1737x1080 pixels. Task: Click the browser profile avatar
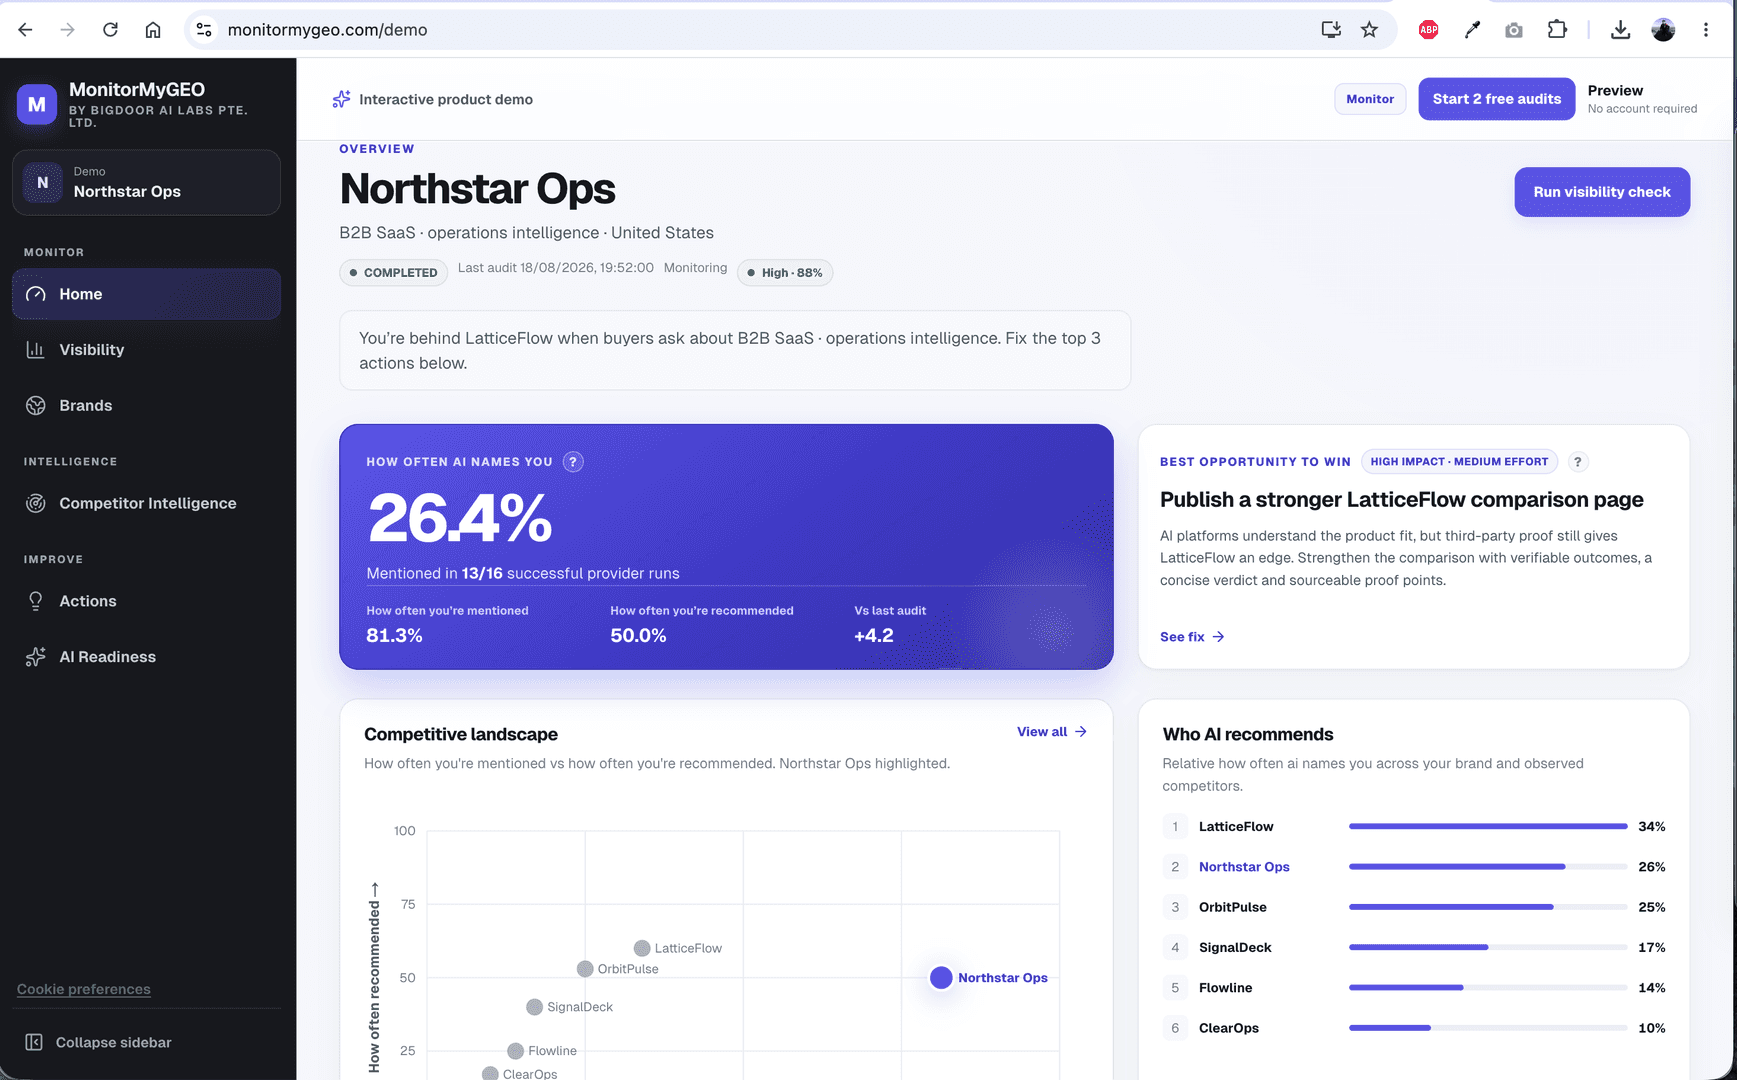1663,30
